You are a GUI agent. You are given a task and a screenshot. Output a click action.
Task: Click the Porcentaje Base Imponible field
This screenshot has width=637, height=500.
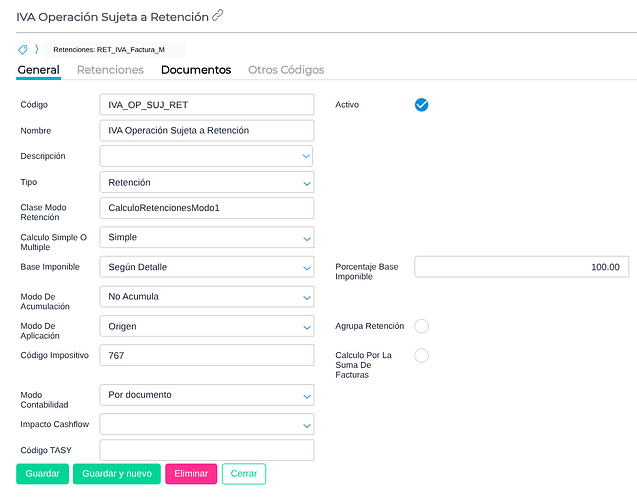pos(521,267)
